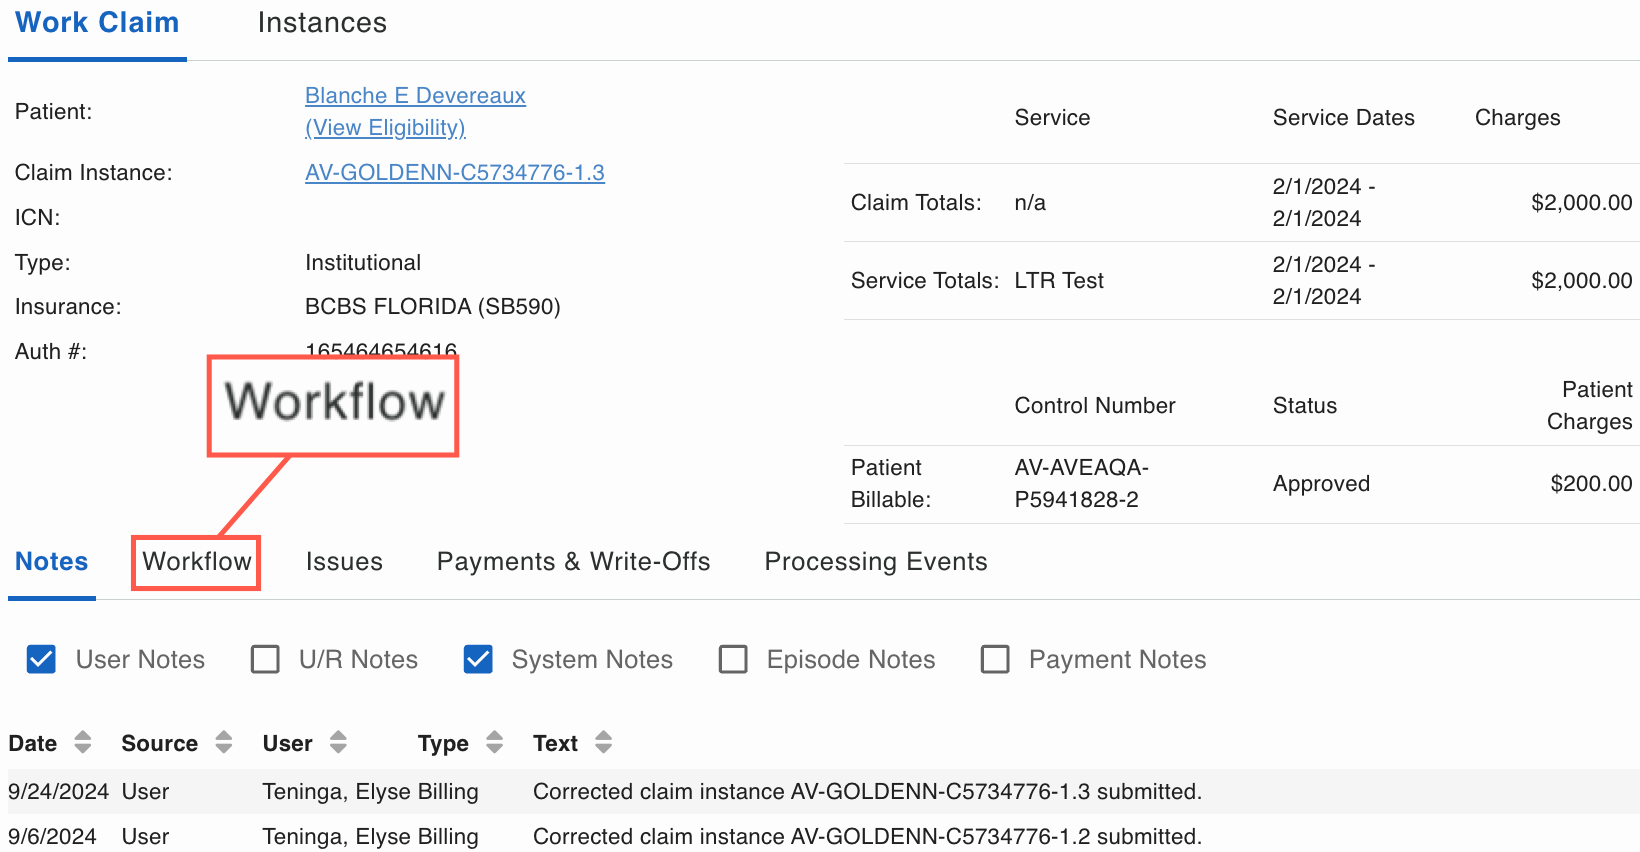View the Processing Events tab
The height and width of the screenshot is (852, 1640).
875,562
